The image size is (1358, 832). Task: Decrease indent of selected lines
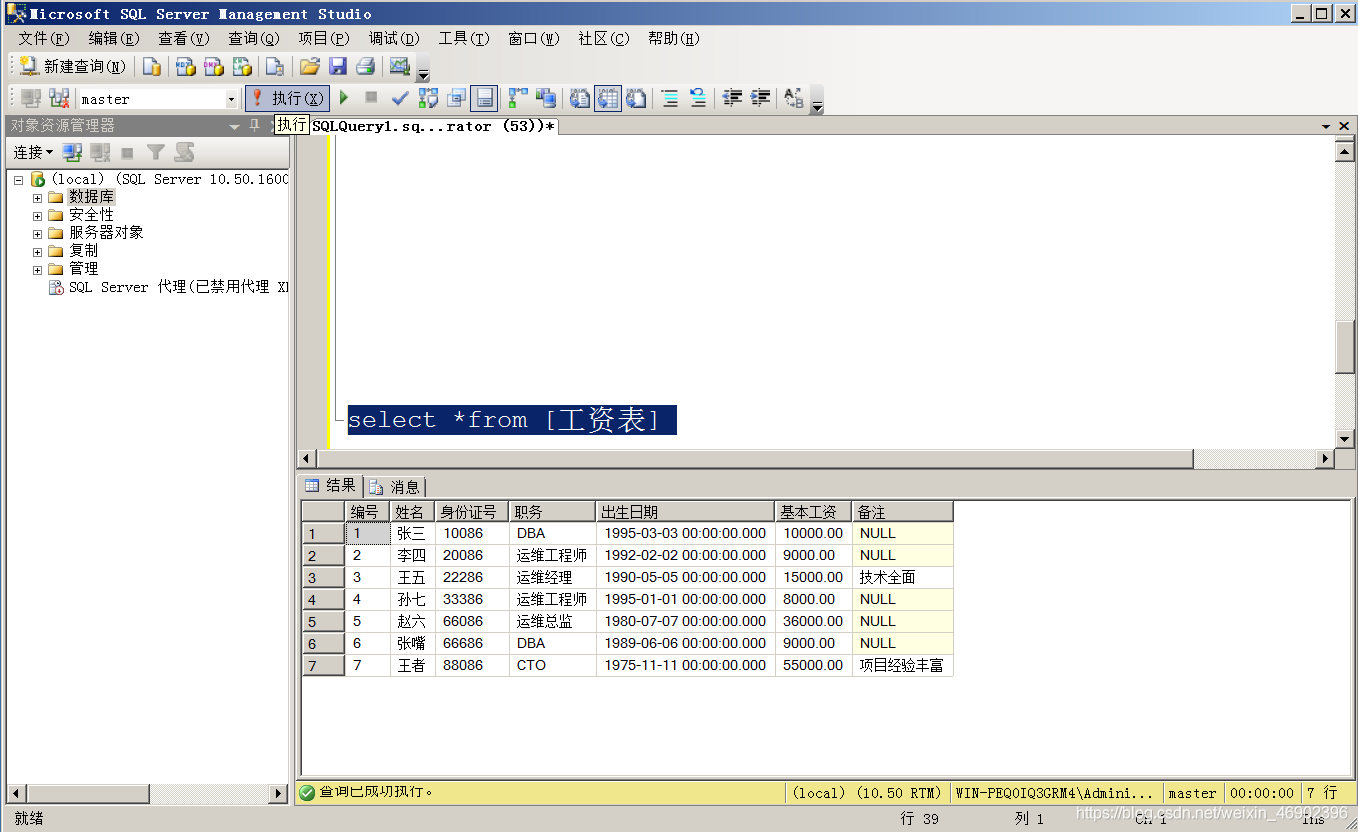[x=733, y=98]
